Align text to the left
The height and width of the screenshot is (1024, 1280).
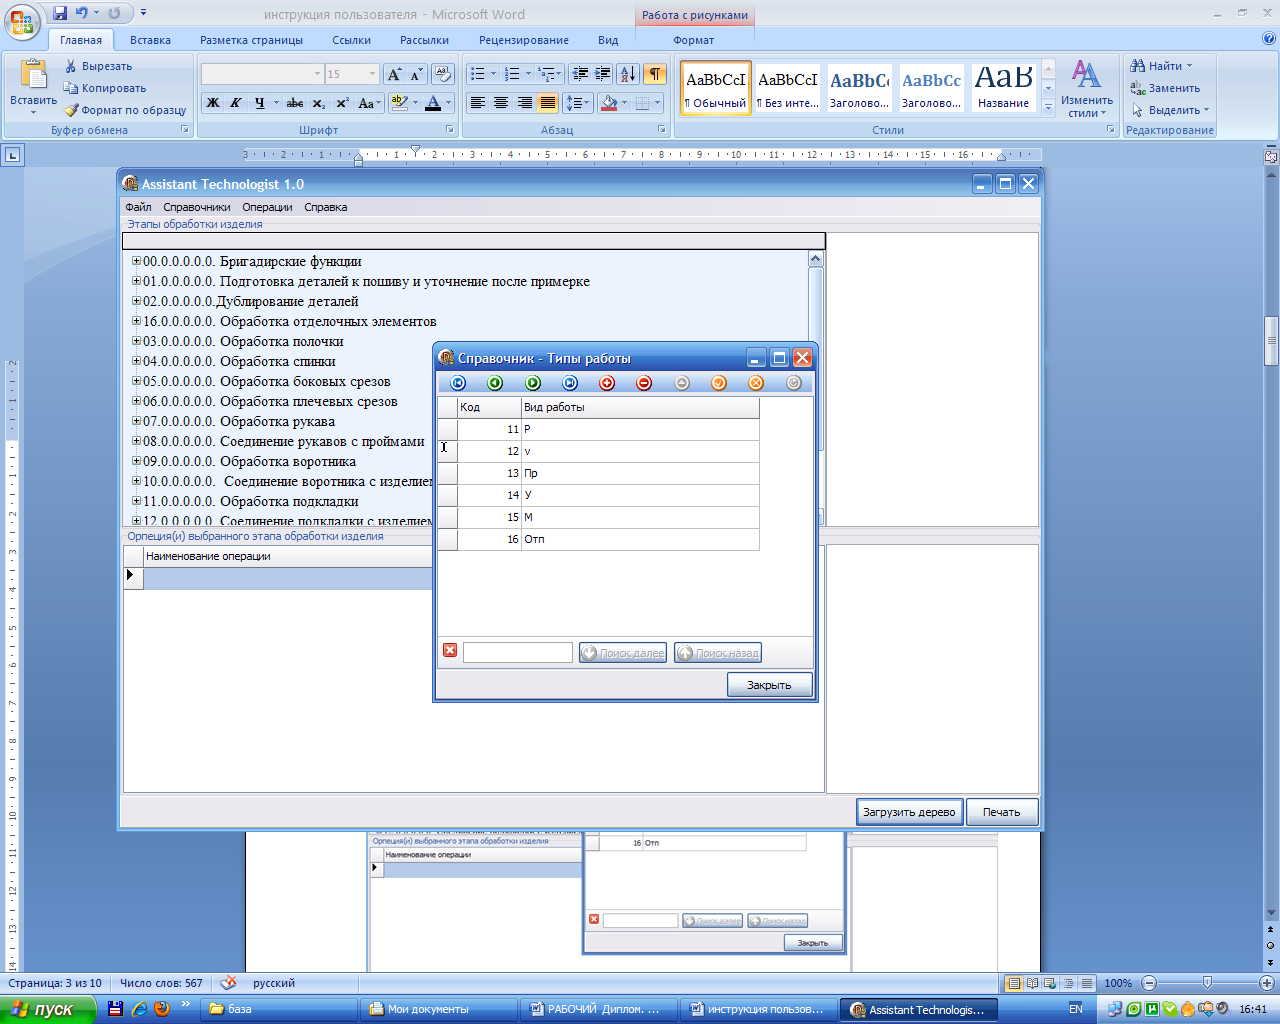478,103
